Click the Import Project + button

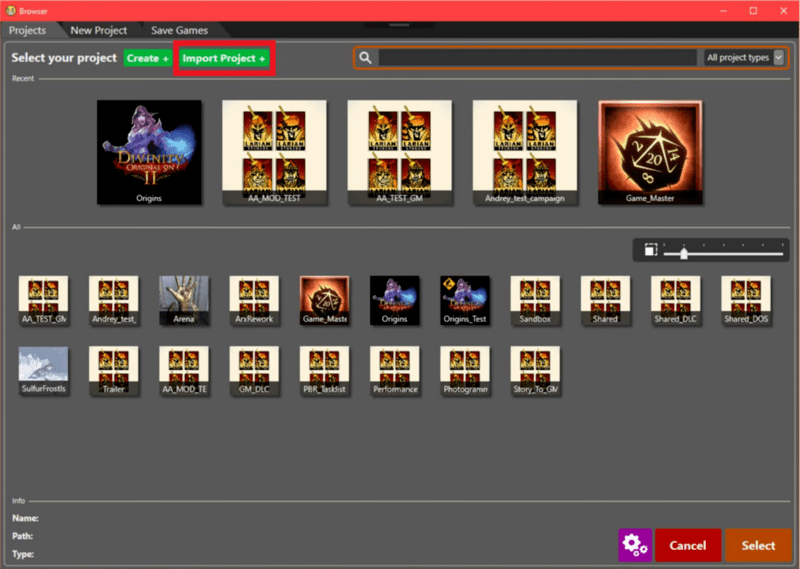pos(224,58)
